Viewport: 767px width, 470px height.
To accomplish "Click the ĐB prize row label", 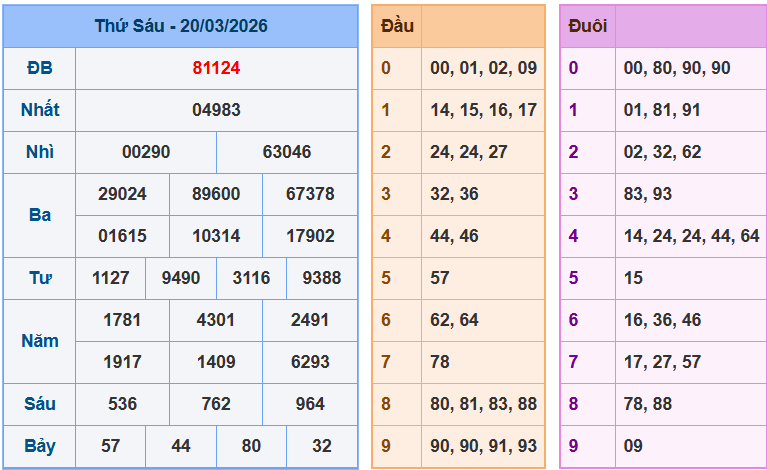I will (40, 68).
